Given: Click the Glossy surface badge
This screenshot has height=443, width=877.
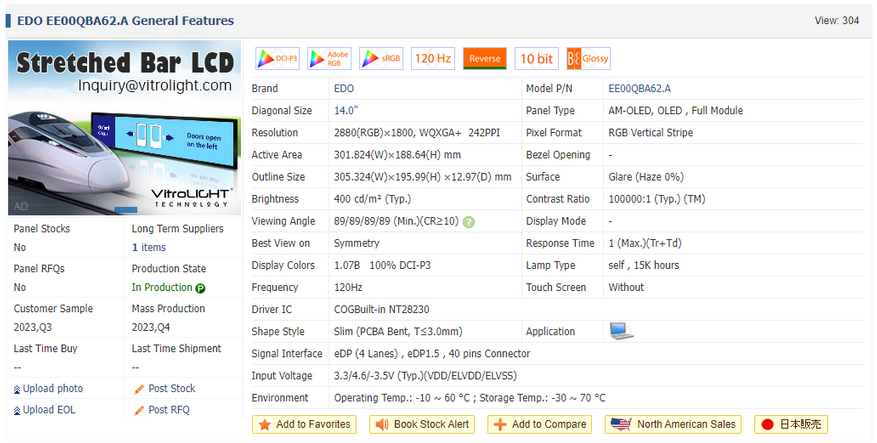Looking at the screenshot, I should (588, 58).
